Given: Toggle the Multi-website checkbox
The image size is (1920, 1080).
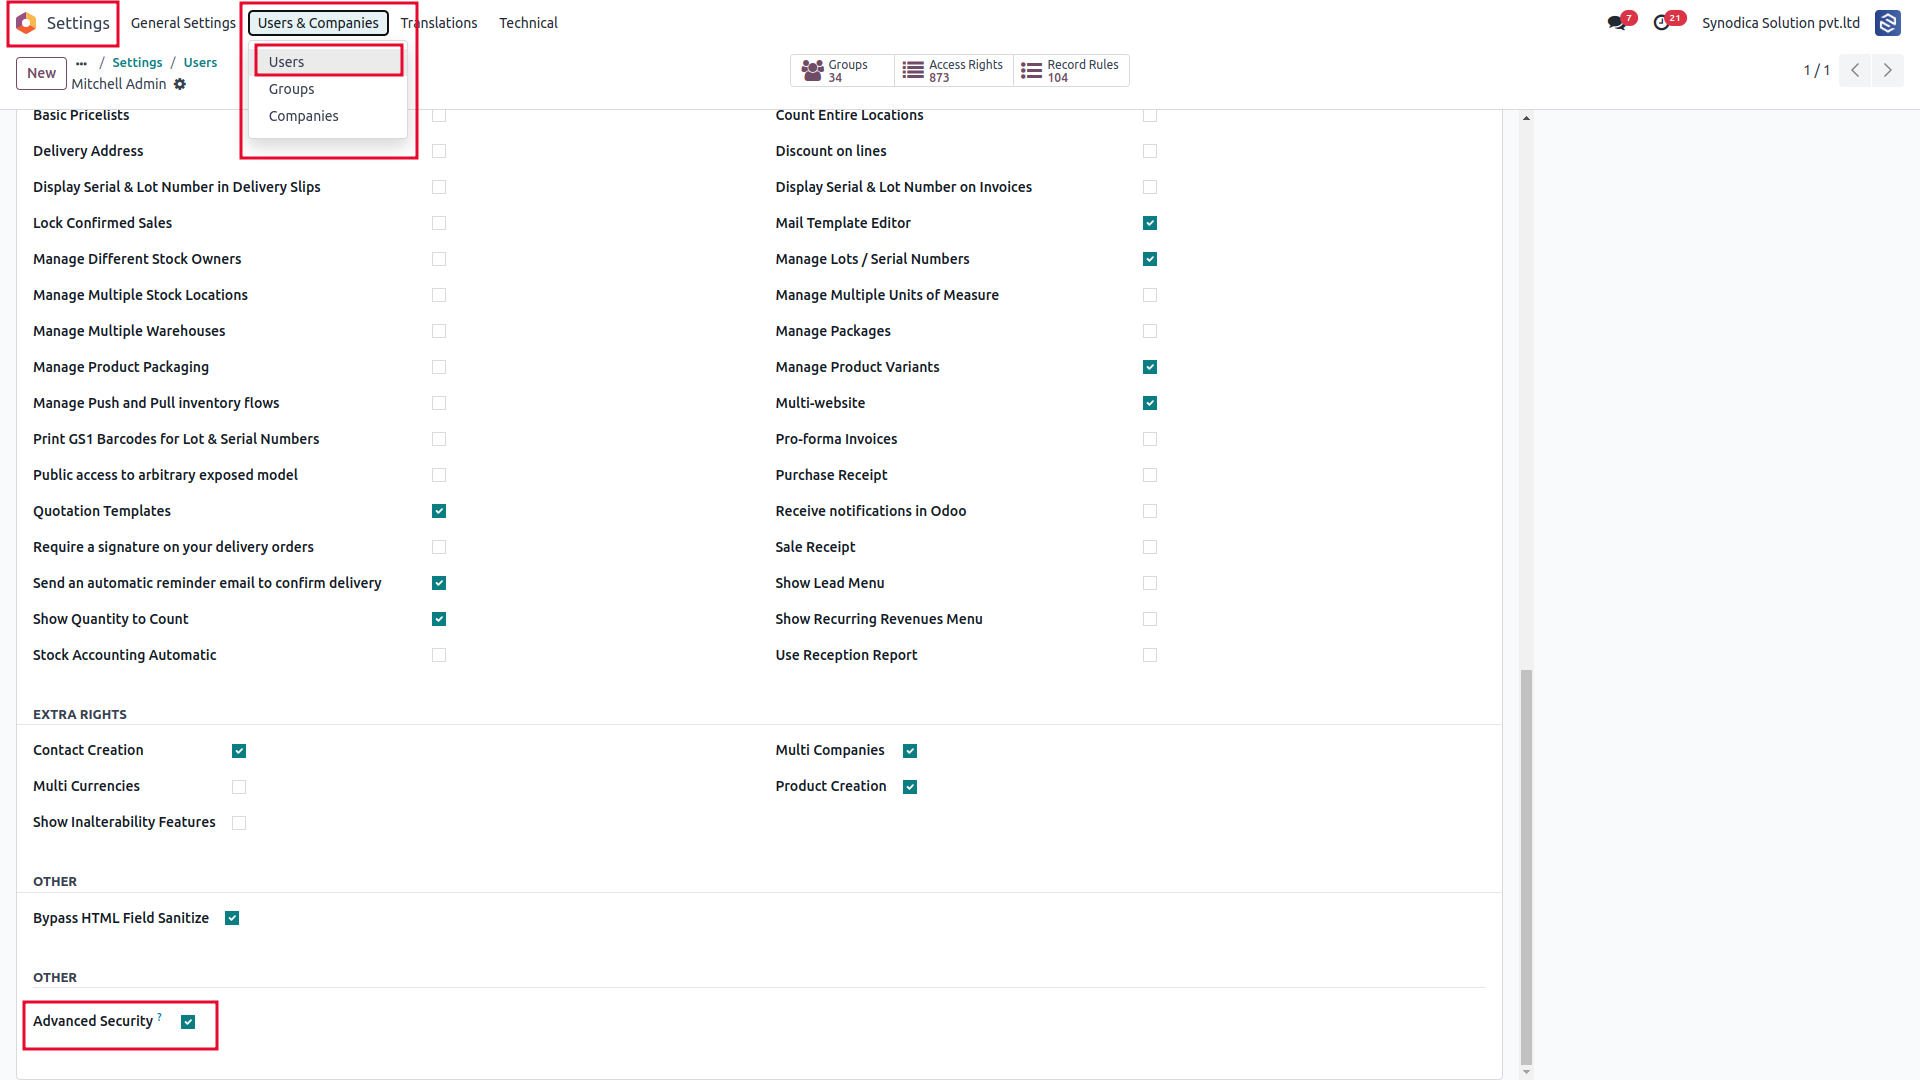Looking at the screenshot, I should coord(1150,403).
